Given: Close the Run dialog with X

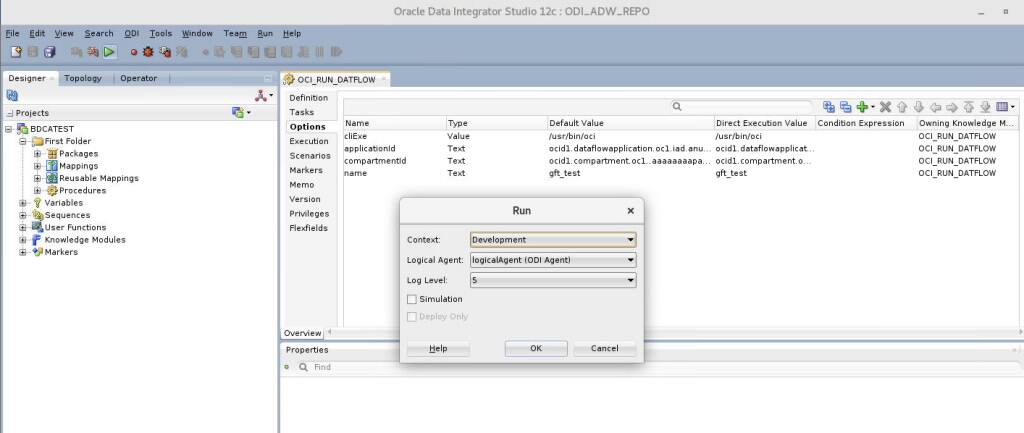Looking at the screenshot, I should coord(630,211).
